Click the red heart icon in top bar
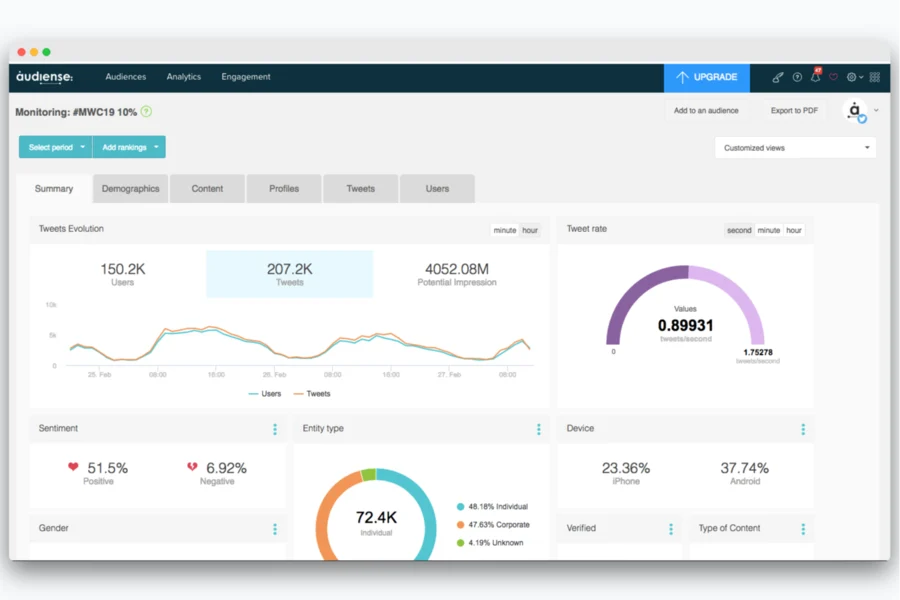This screenshot has width=900, height=600. coord(833,77)
